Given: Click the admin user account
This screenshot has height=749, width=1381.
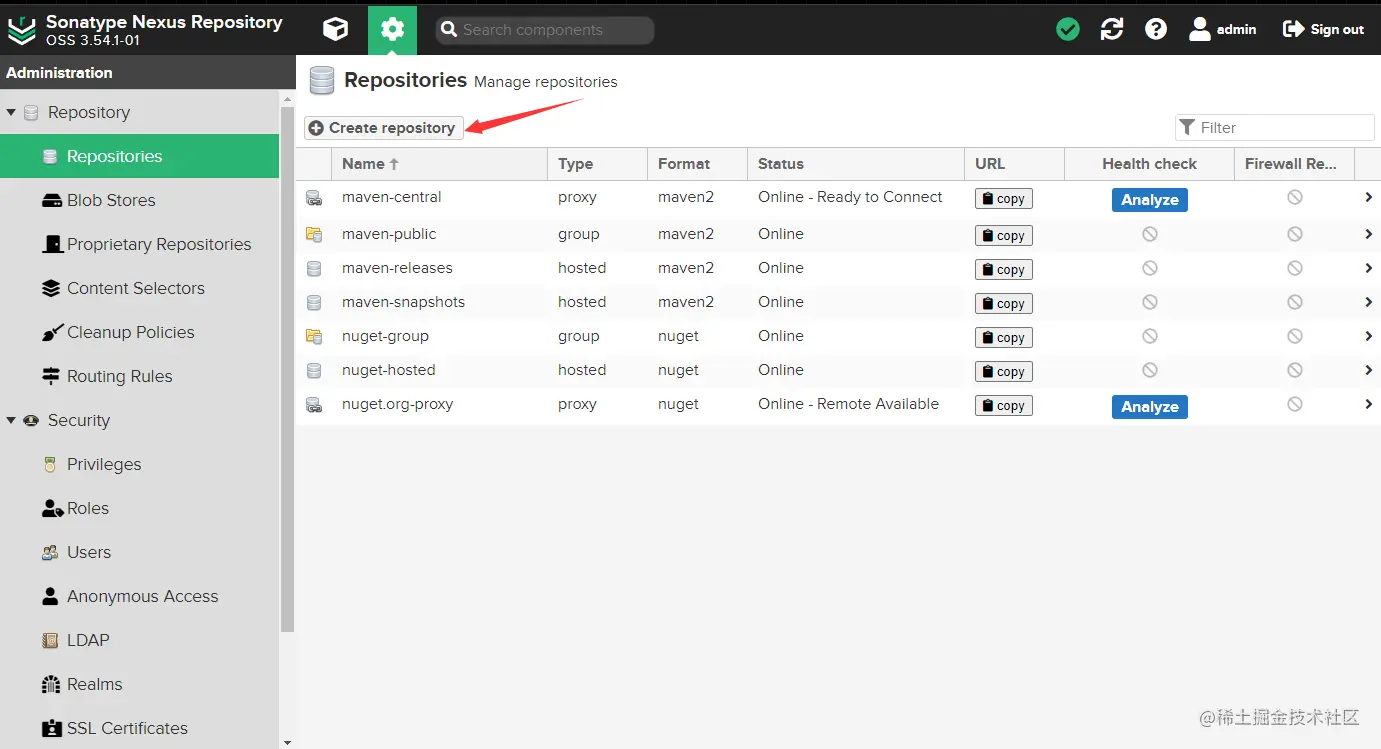Looking at the screenshot, I should pyautogui.click(x=1222, y=29).
